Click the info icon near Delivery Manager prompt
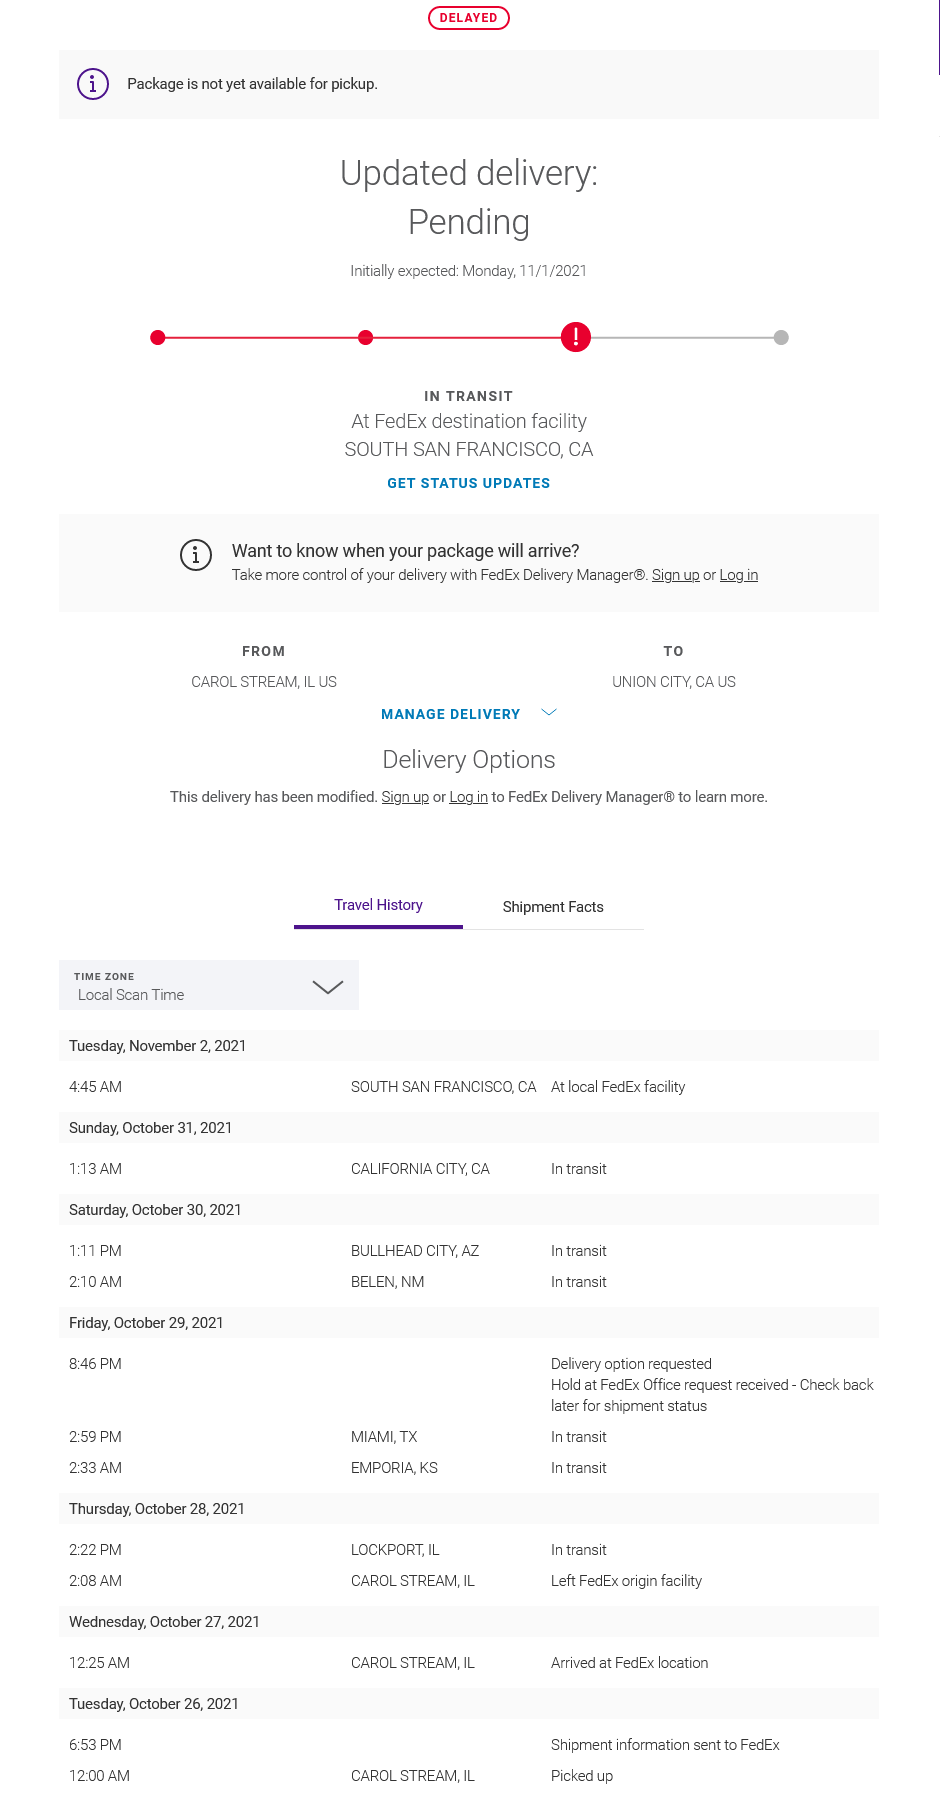 (x=196, y=556)
